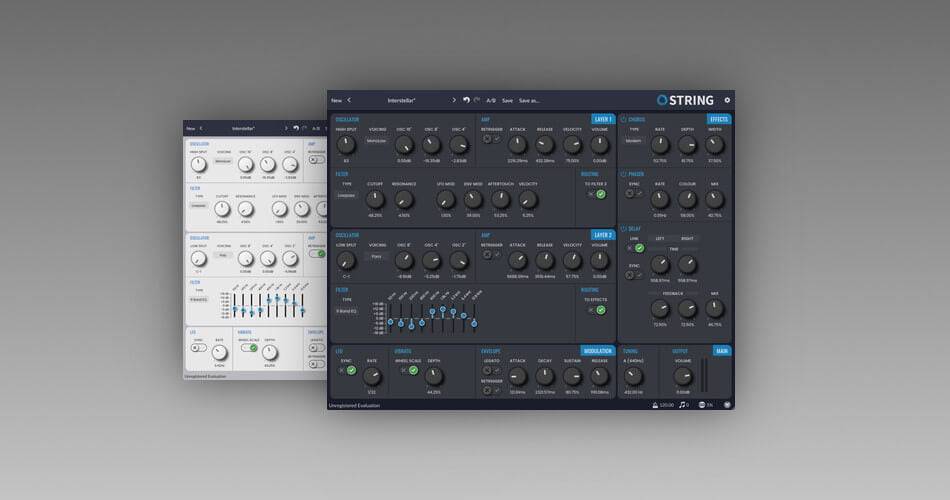This screenshot has height=500, width=950.
Task: Click New in the dark window toolbar
Action: point(336,101)
